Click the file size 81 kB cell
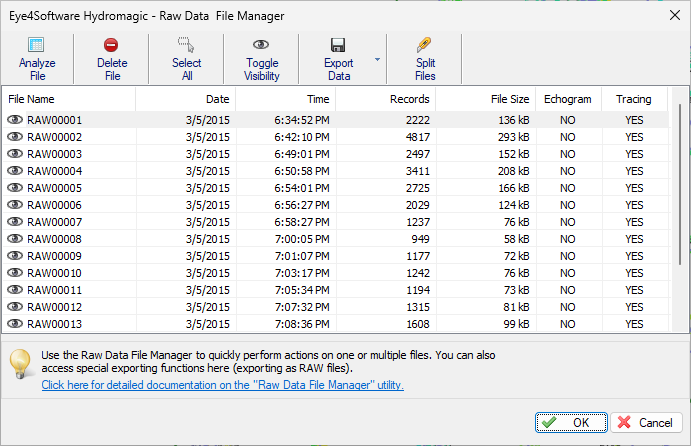691x446 pixels. click(x=516, y=307)
